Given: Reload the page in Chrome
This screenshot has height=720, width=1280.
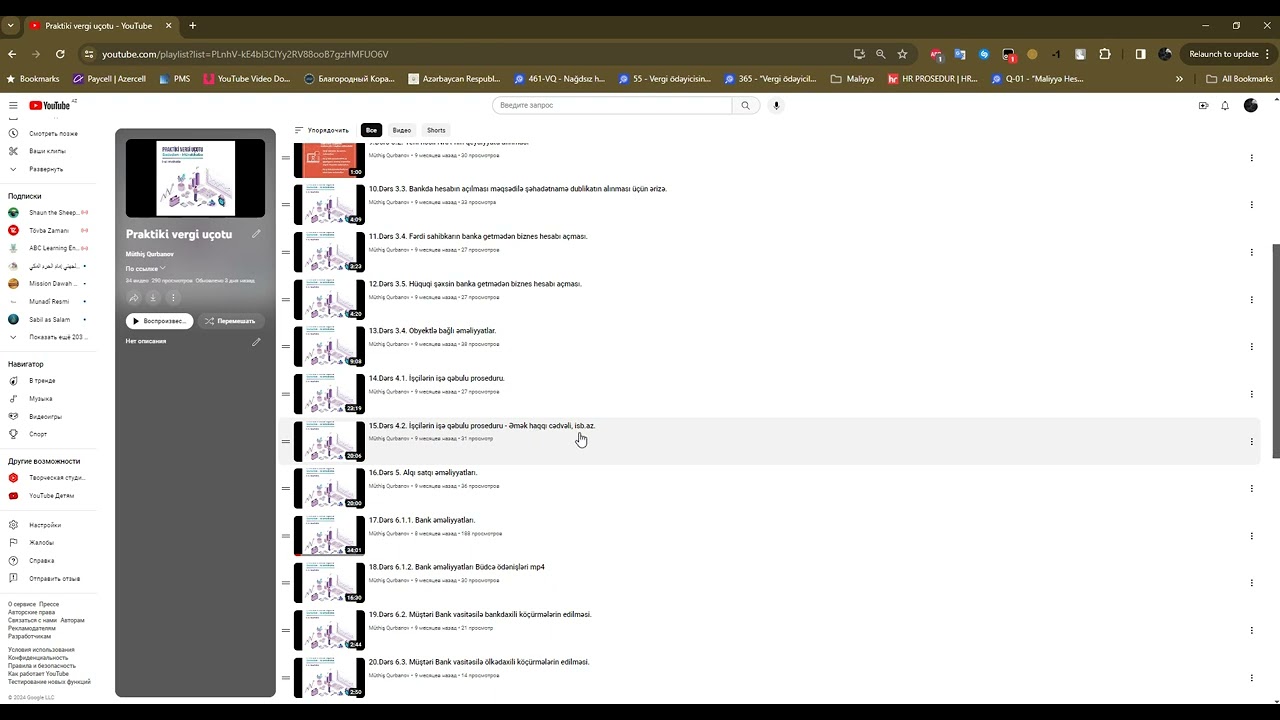Looking at the screenshot, I should tap(60, 54).
